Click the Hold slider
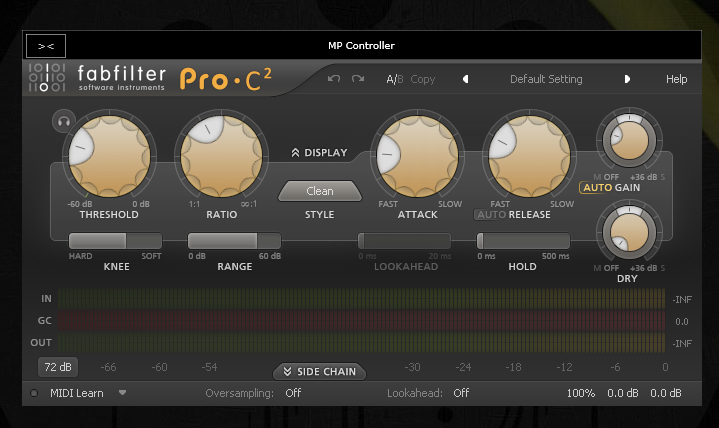Image resolution: width=719 pixels, height=428 pixels. (523, 240)
